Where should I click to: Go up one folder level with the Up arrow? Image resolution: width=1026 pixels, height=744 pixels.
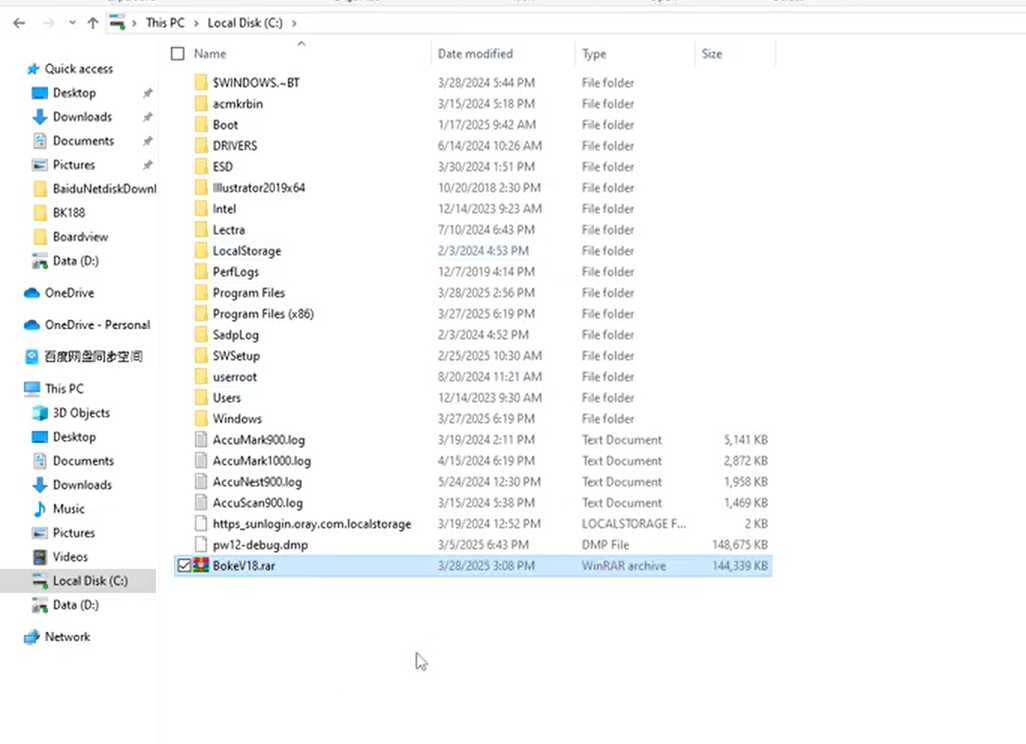tap(93, 23)
